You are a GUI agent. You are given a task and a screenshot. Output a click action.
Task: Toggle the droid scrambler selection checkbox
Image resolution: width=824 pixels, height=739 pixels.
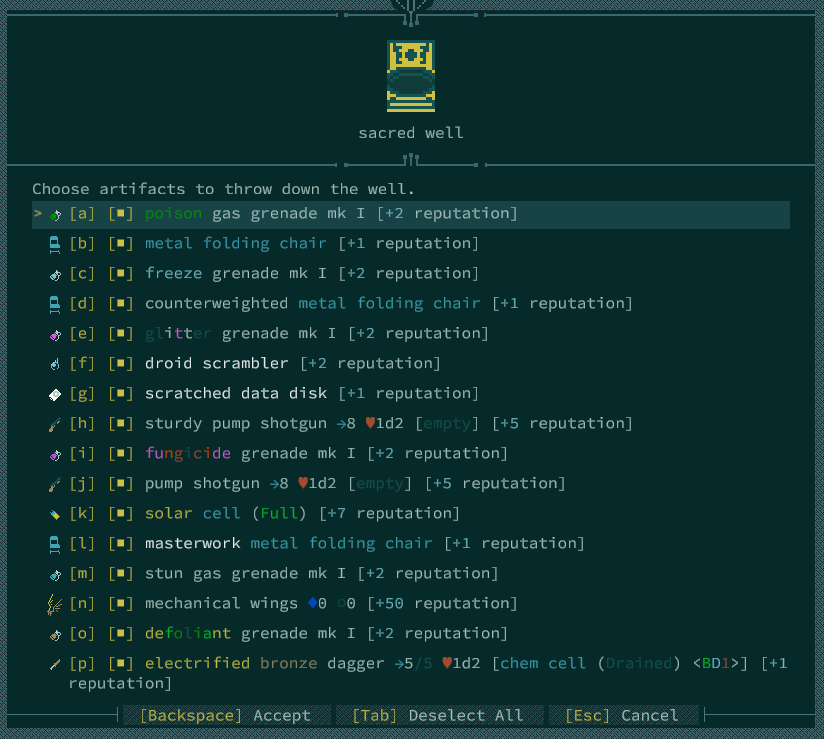click(120, 364)
